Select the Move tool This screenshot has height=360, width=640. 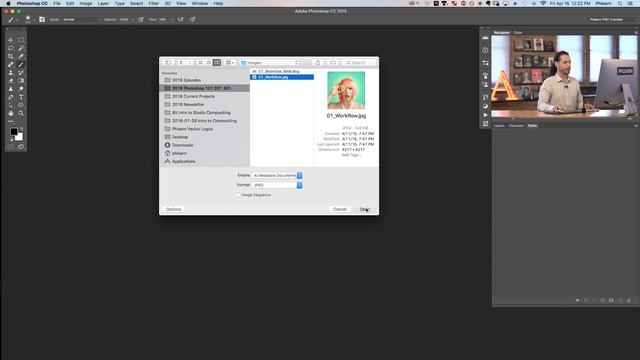click(x=11, y=40)
